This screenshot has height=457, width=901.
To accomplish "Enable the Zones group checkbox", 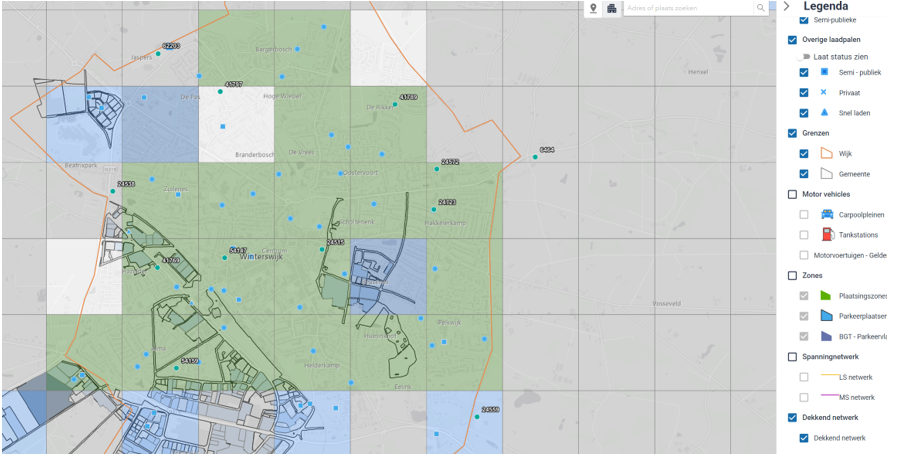I will 793,276.
